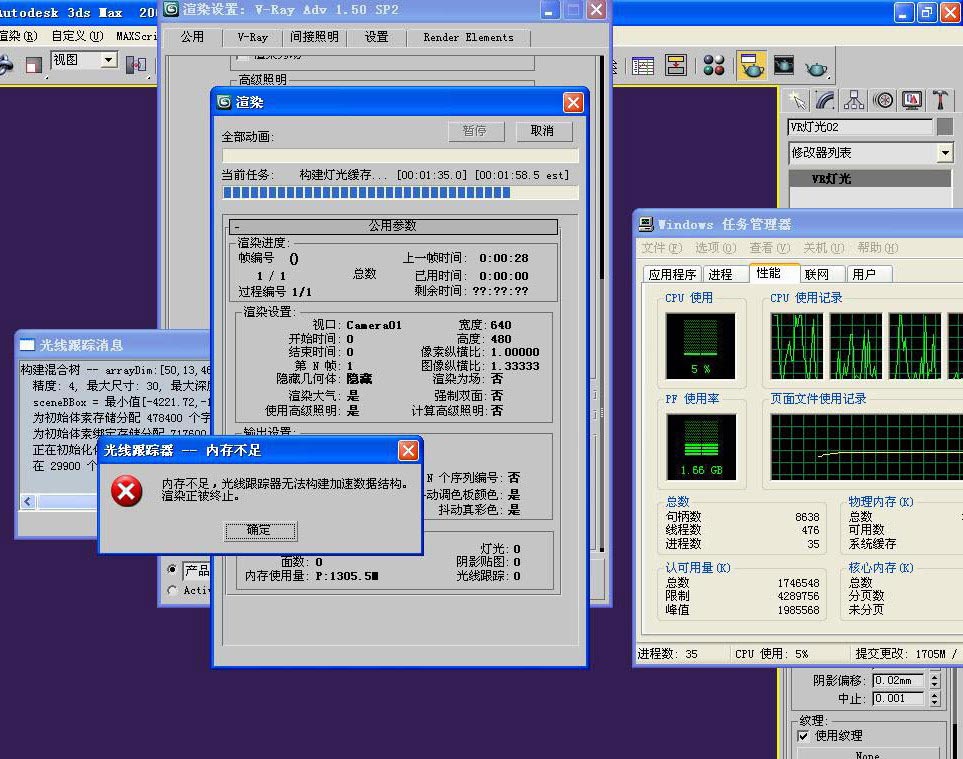This screenshot has height=759, width=963.
Task: Click the 中止 value field
Action: pos(899,699)
